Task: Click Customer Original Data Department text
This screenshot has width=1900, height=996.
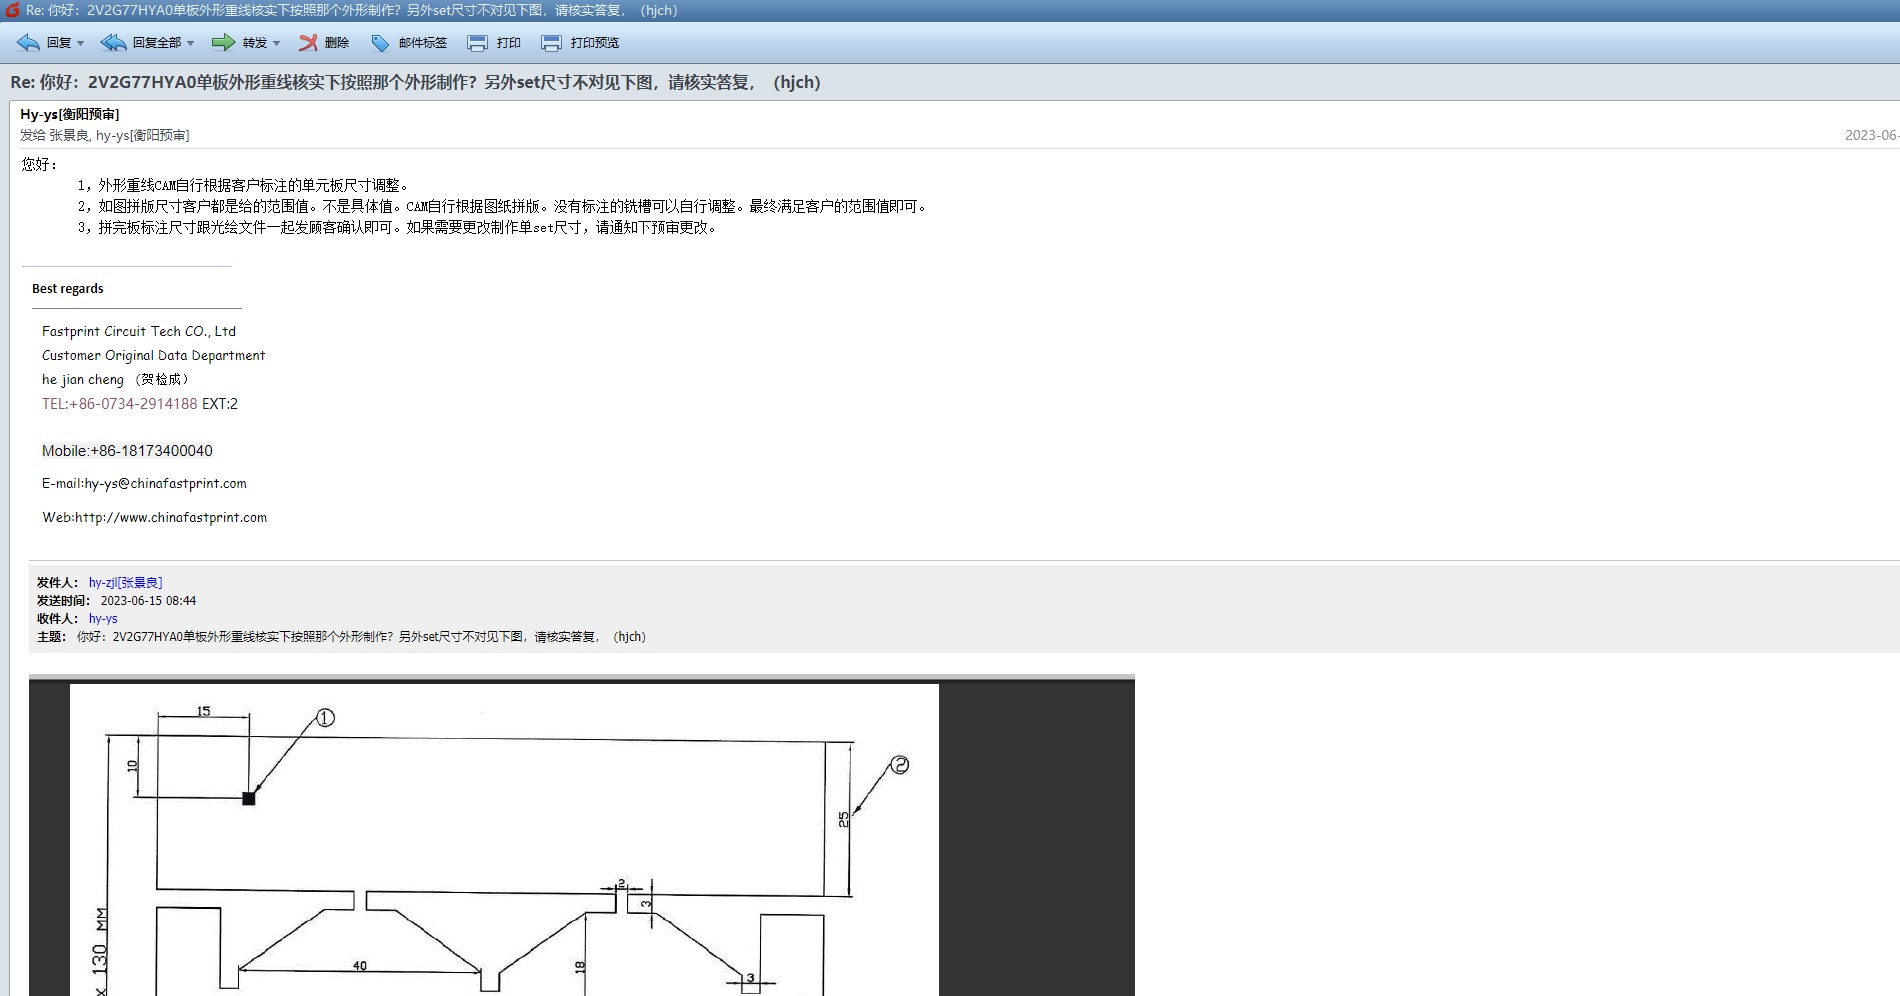Action: (154, 355)
